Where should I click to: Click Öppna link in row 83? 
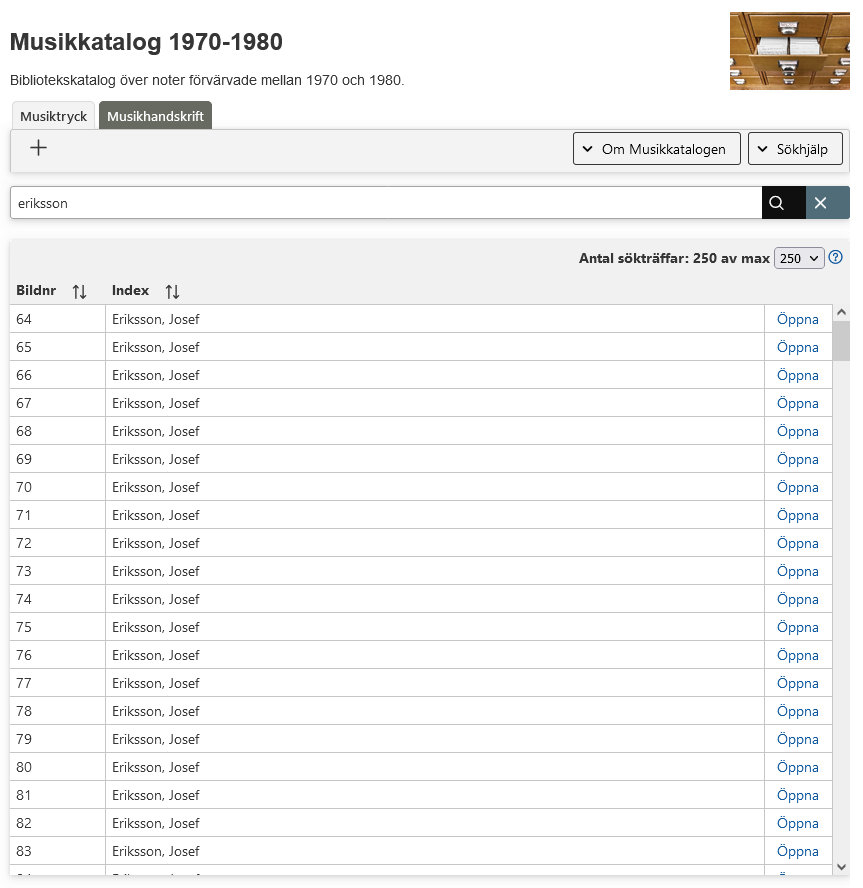point(797,852)
